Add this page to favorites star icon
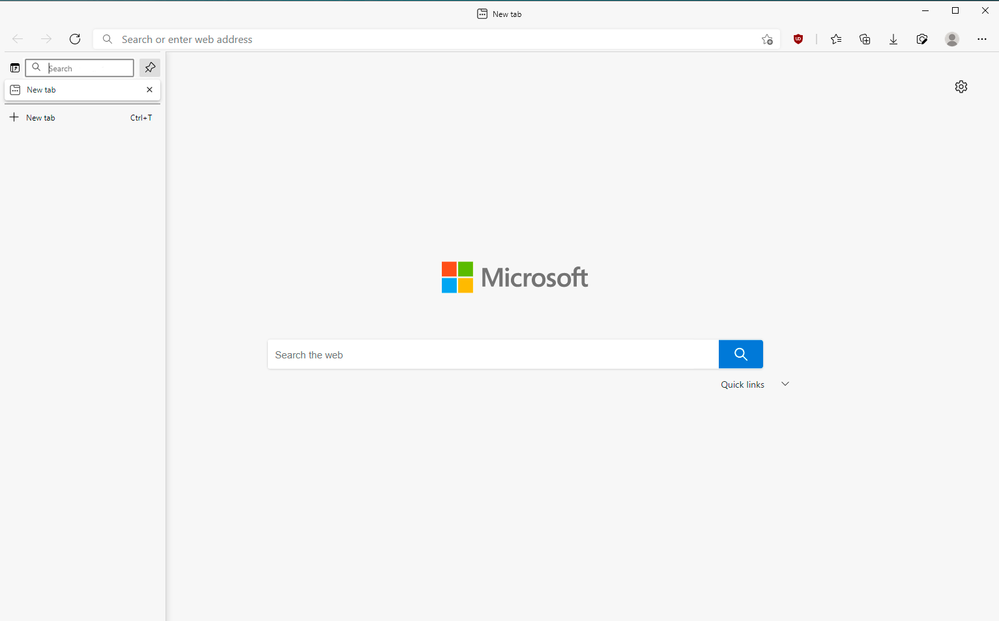 (767, 39)
